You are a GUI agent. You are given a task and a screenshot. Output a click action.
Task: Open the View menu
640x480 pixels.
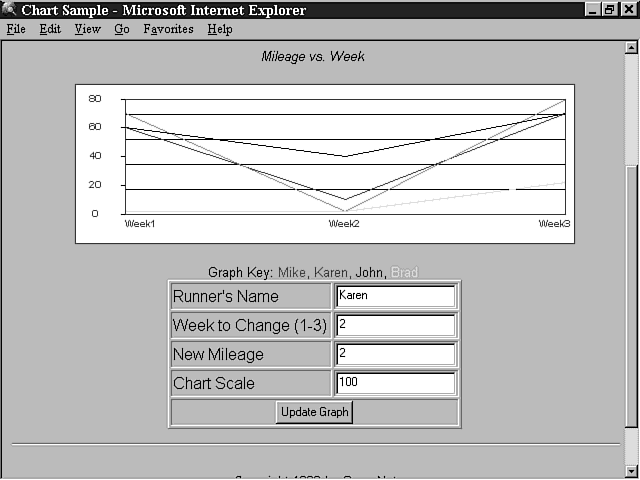click(88, 29)
